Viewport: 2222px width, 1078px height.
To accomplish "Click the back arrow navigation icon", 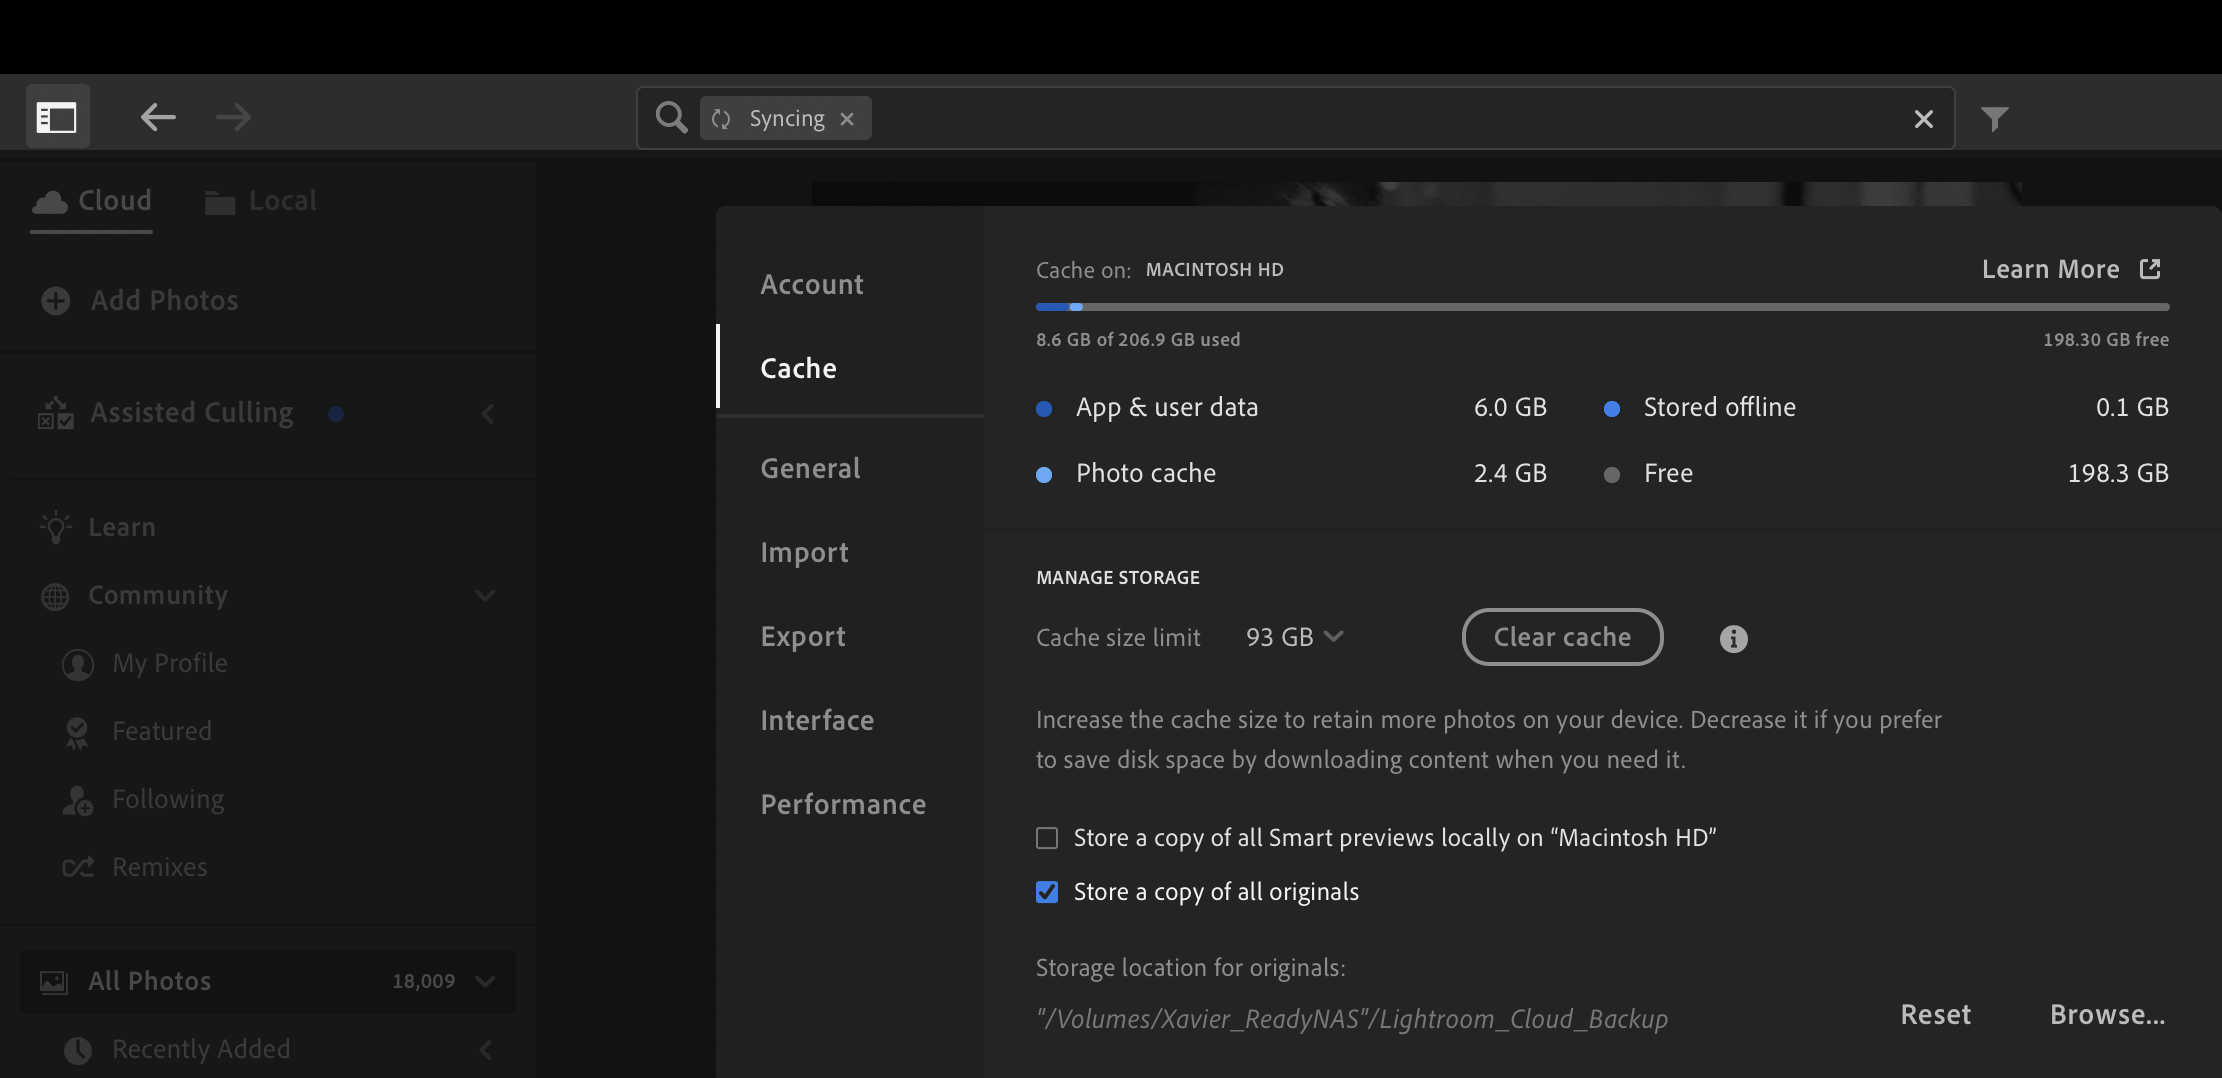I will [x=158, y=118].
